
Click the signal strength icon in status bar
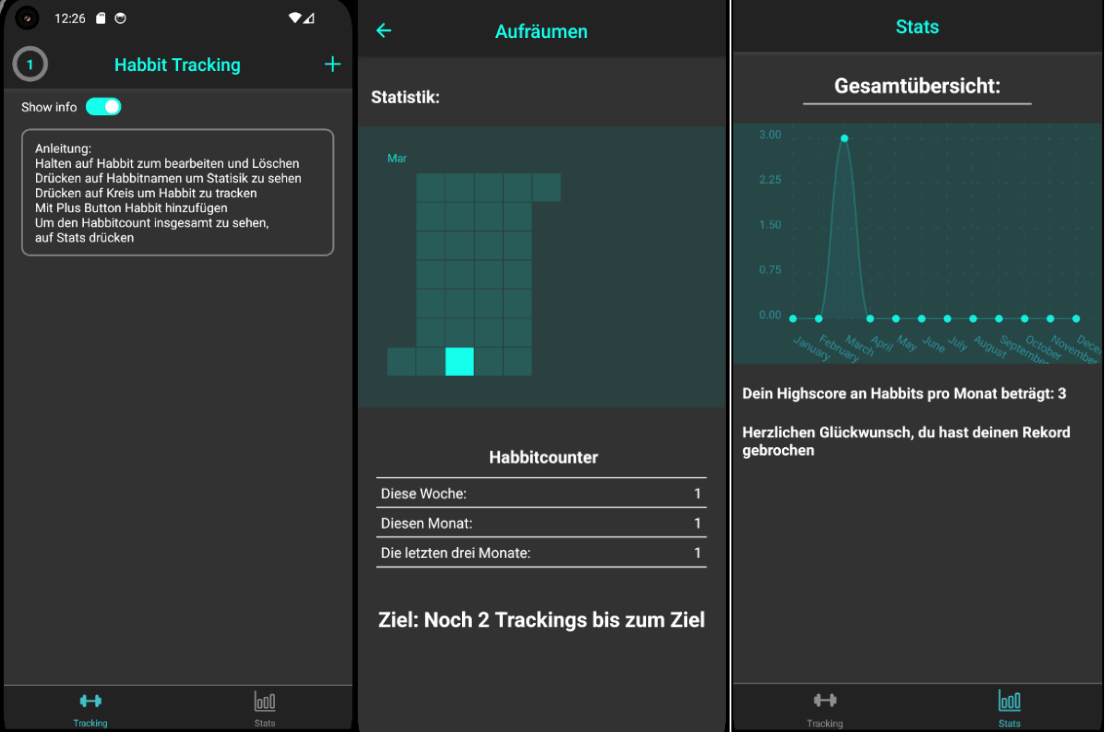click(x=309, y=18)
